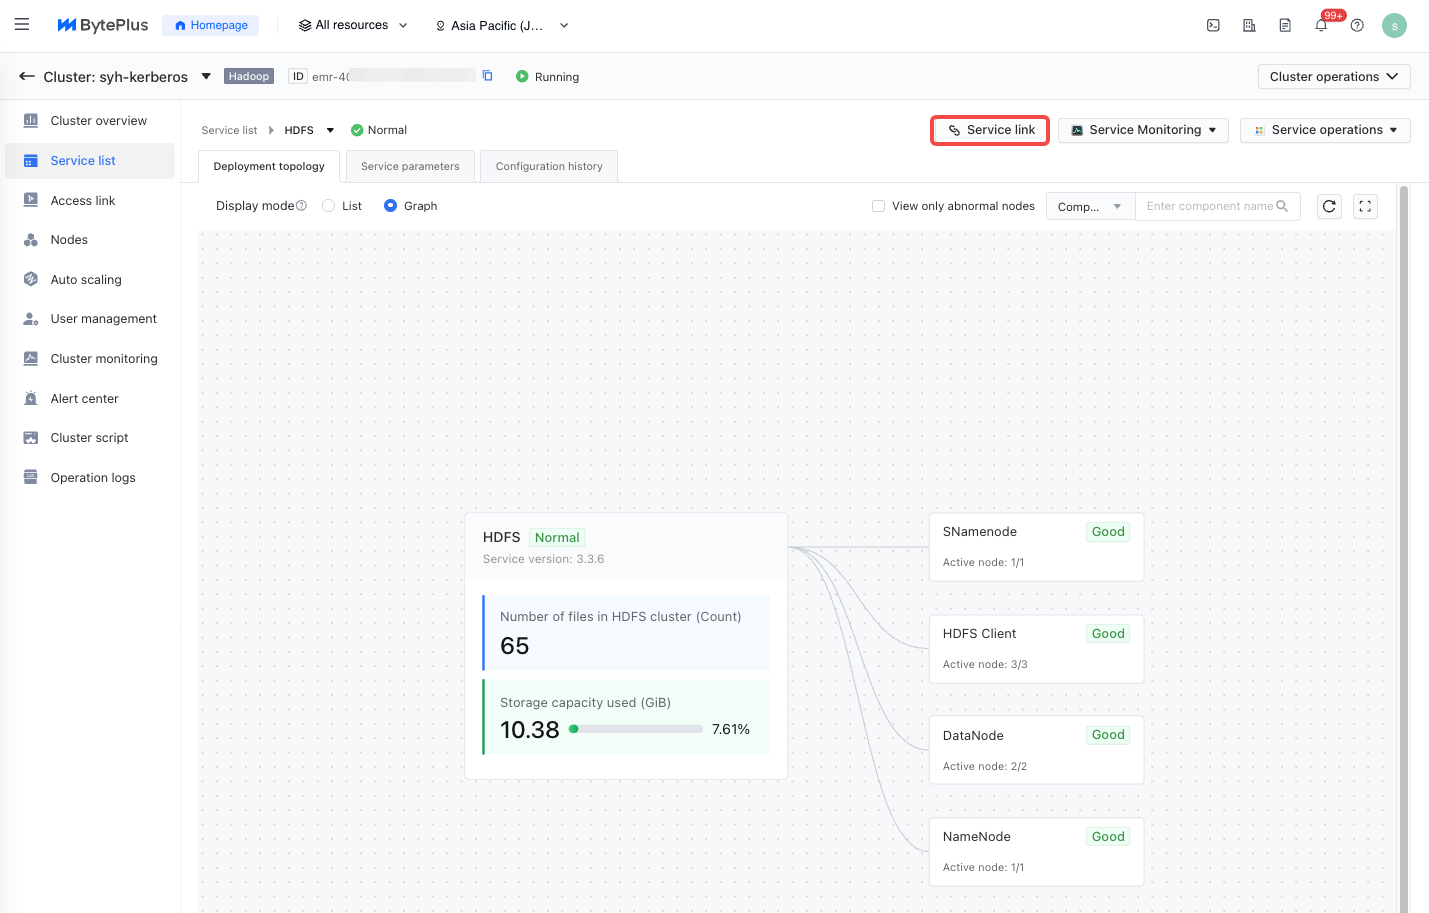1429x913 pixels.
Task: Enter fullscreen view of topology
Action: (x=1365, y=206)
